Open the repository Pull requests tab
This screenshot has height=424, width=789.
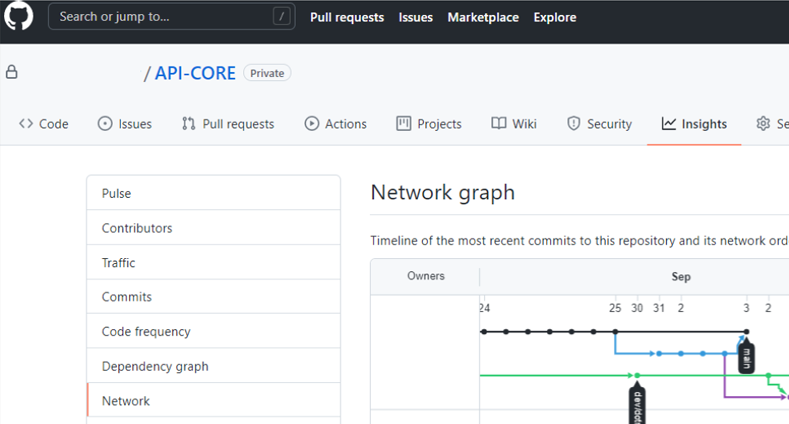(x=228, y=124)
